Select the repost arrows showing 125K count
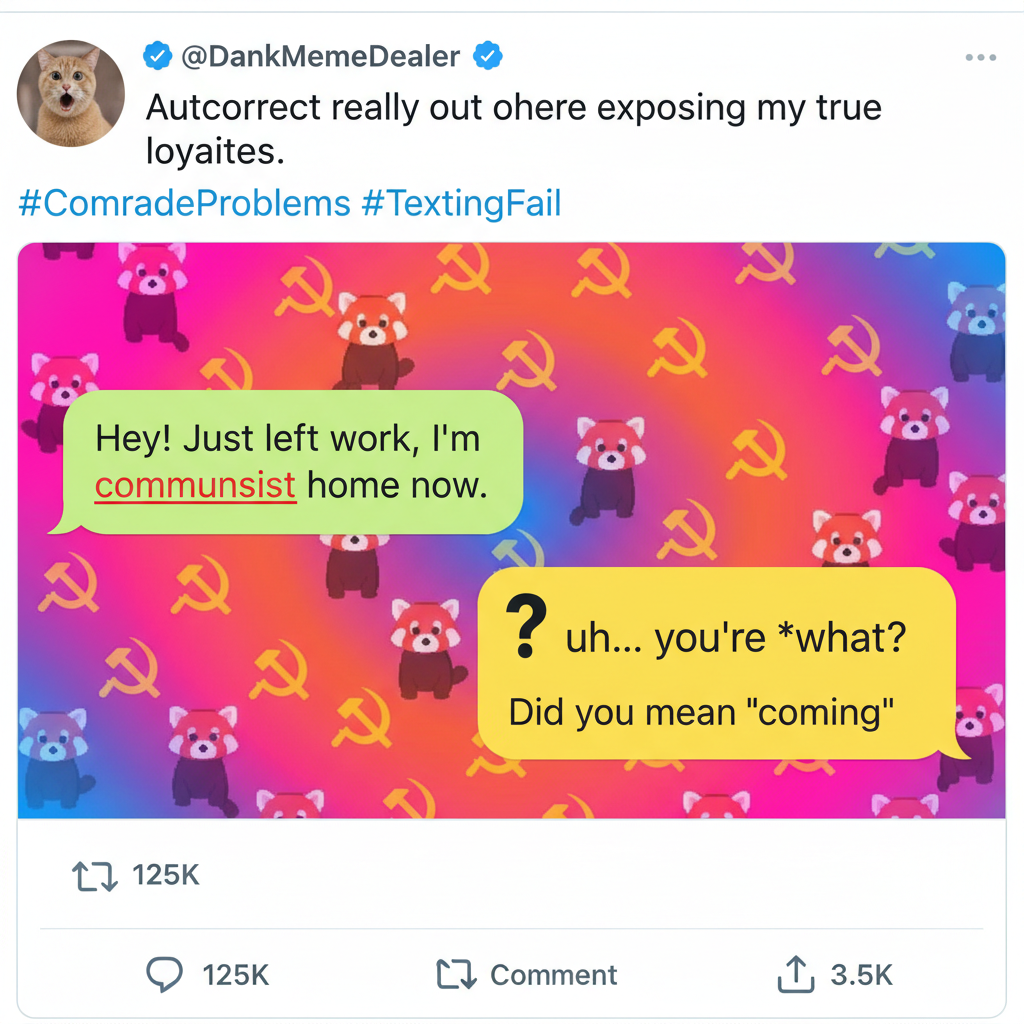Viewport: 1024px width, 1024px height. pyautogui.click(x=95, y=875)
